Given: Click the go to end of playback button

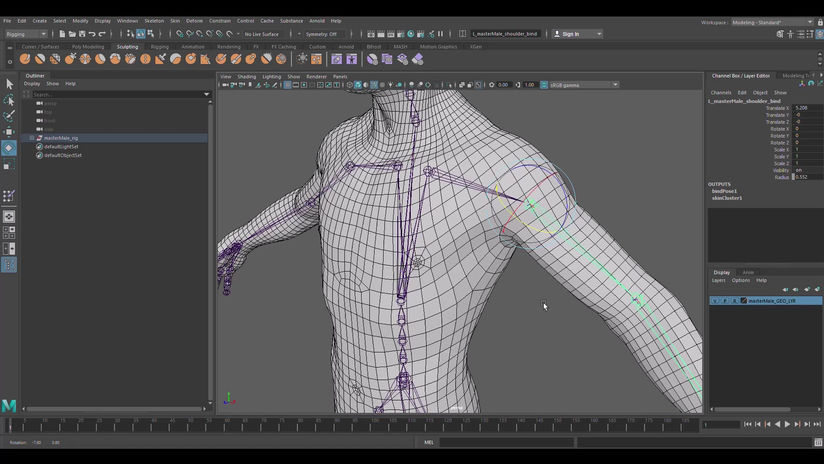Looking at the screenshot, I should (817, 424).
